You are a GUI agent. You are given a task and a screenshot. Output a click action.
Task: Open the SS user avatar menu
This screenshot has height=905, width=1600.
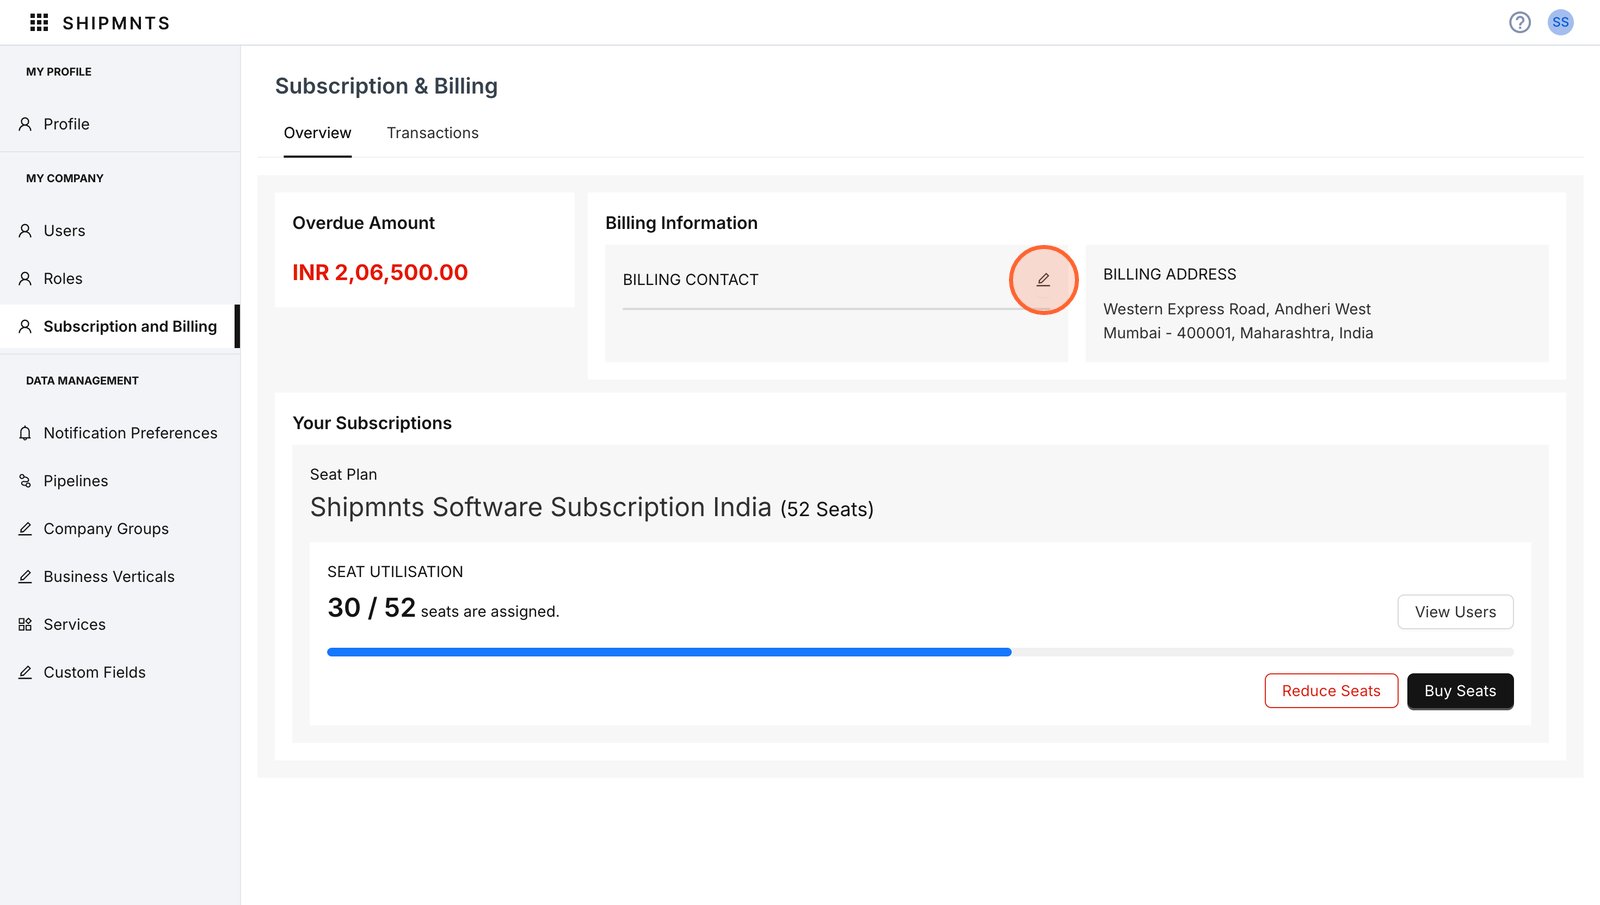pyautogui.click(x=1560, y=22)
